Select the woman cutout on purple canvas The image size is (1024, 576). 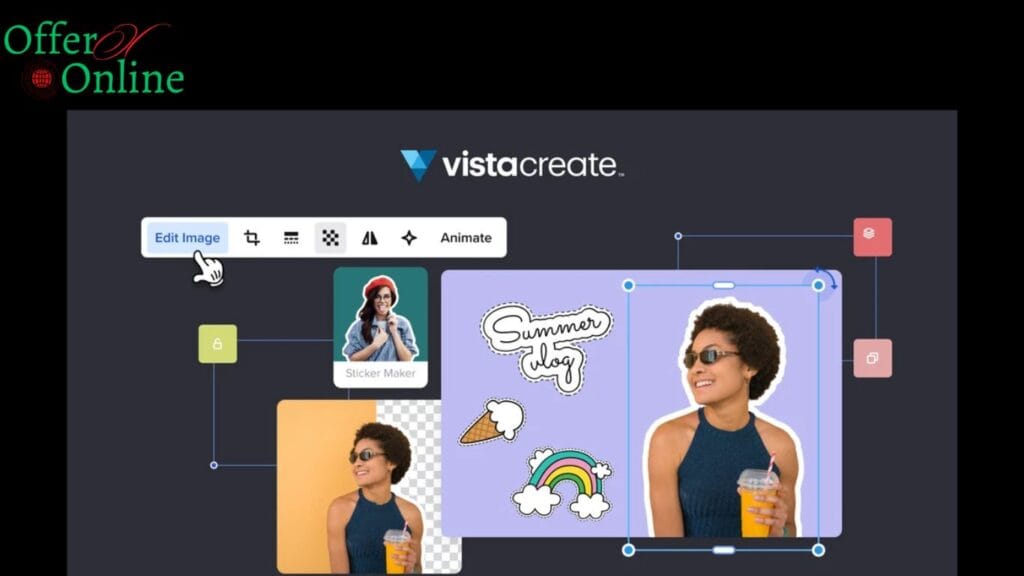point(724,418)
